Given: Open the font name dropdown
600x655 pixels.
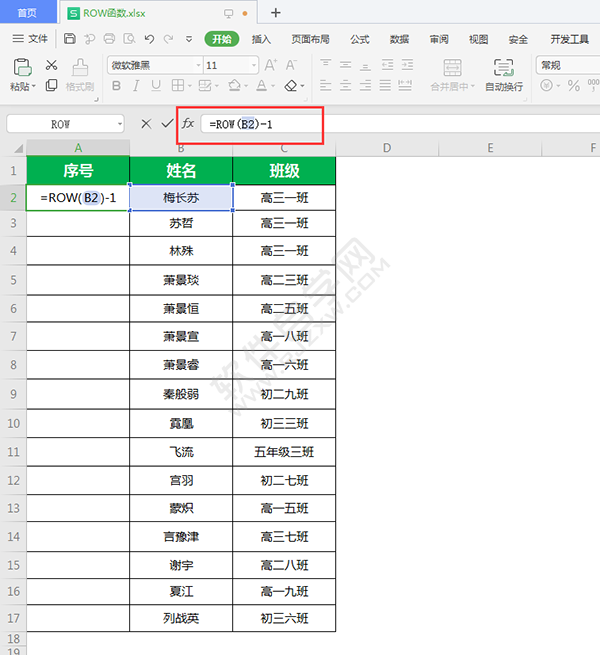Looking at the screenshot, I should point(198,65).
